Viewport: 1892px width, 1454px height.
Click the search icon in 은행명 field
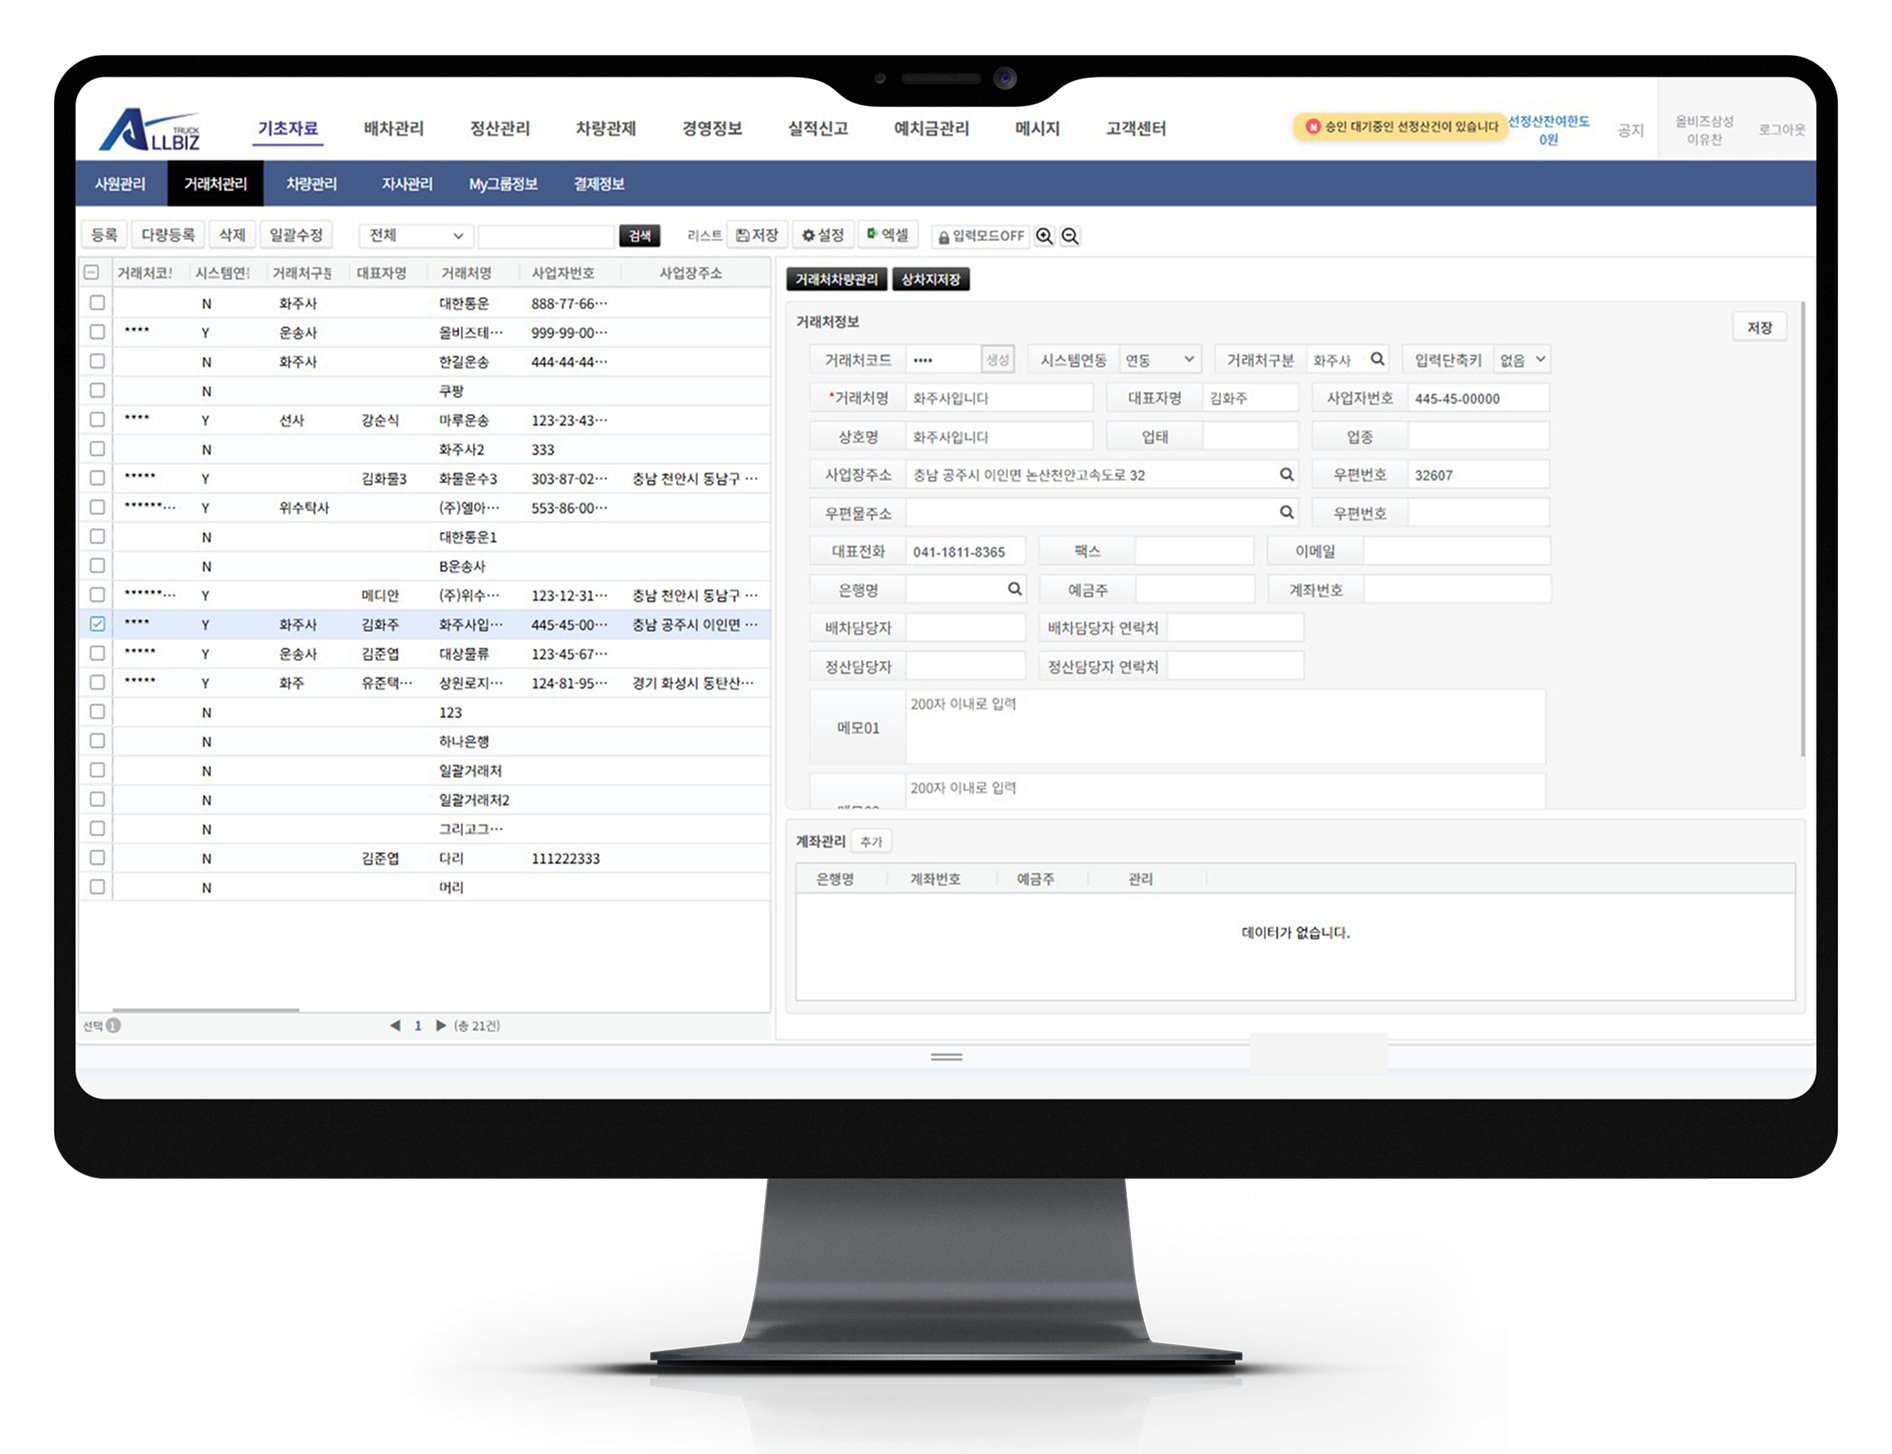(x=1014, y=590)
